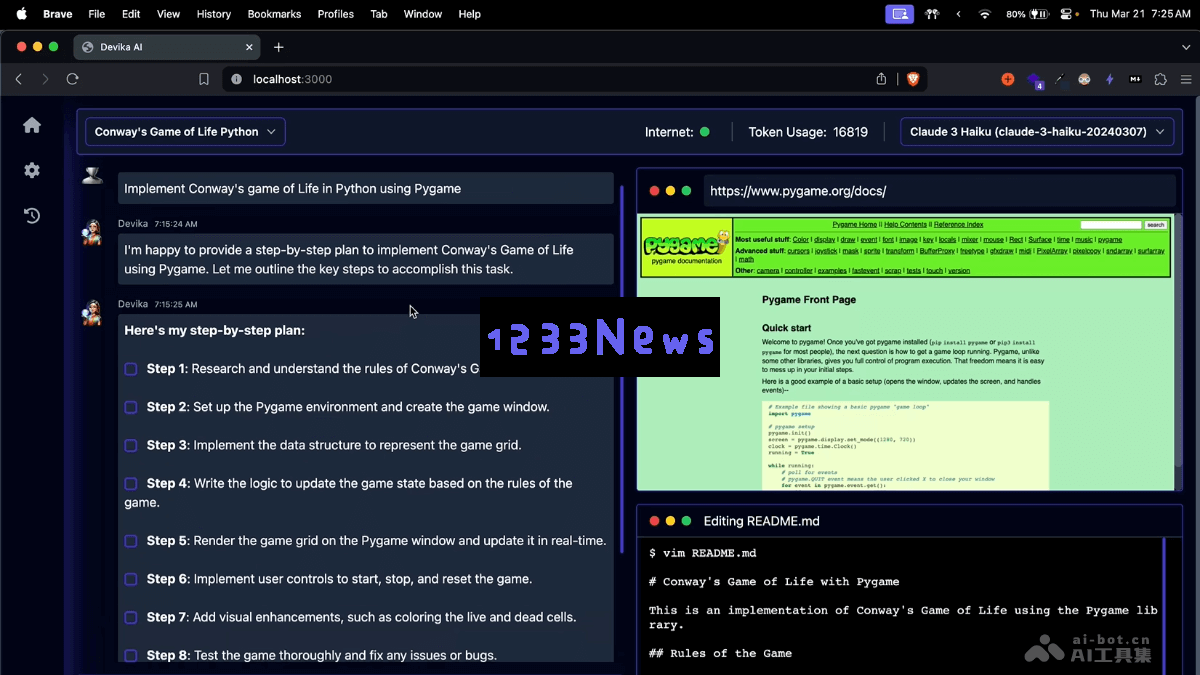Close the Devika AI tab
This screenshot has width=1200, height=675.
tap(249, 47)
